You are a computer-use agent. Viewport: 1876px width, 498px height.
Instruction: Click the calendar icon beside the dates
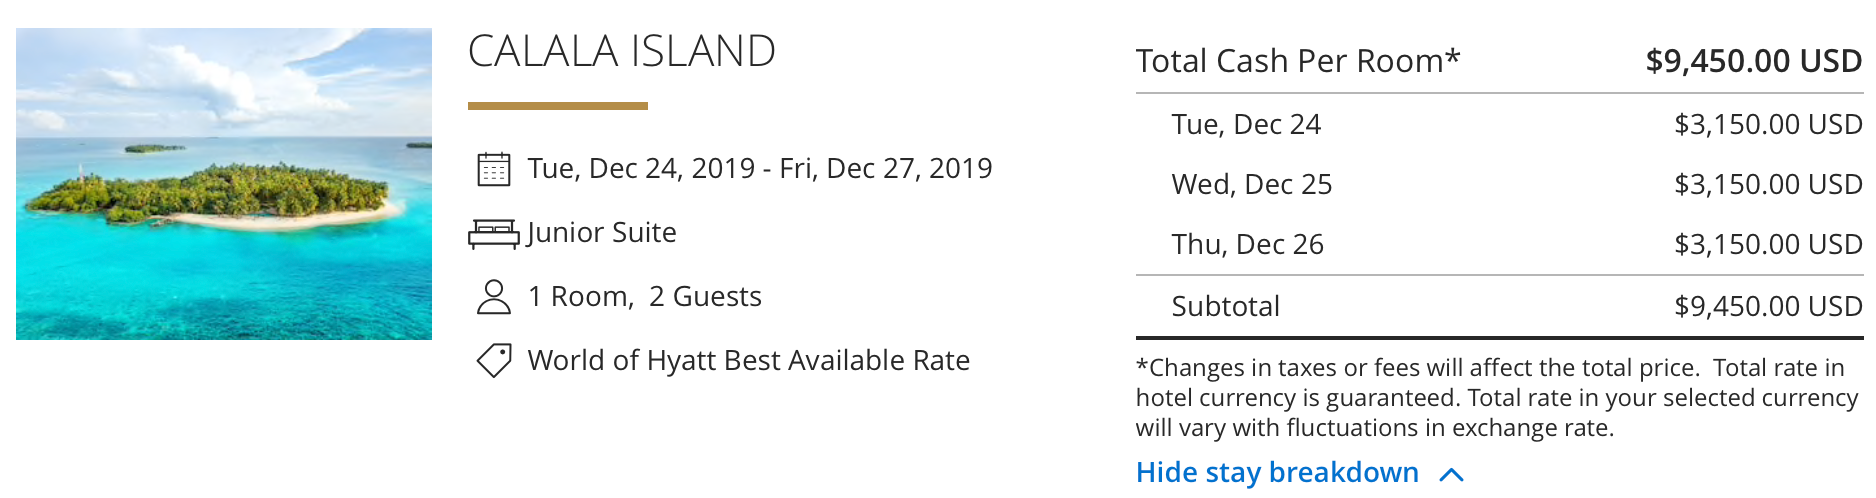point(493,169)
